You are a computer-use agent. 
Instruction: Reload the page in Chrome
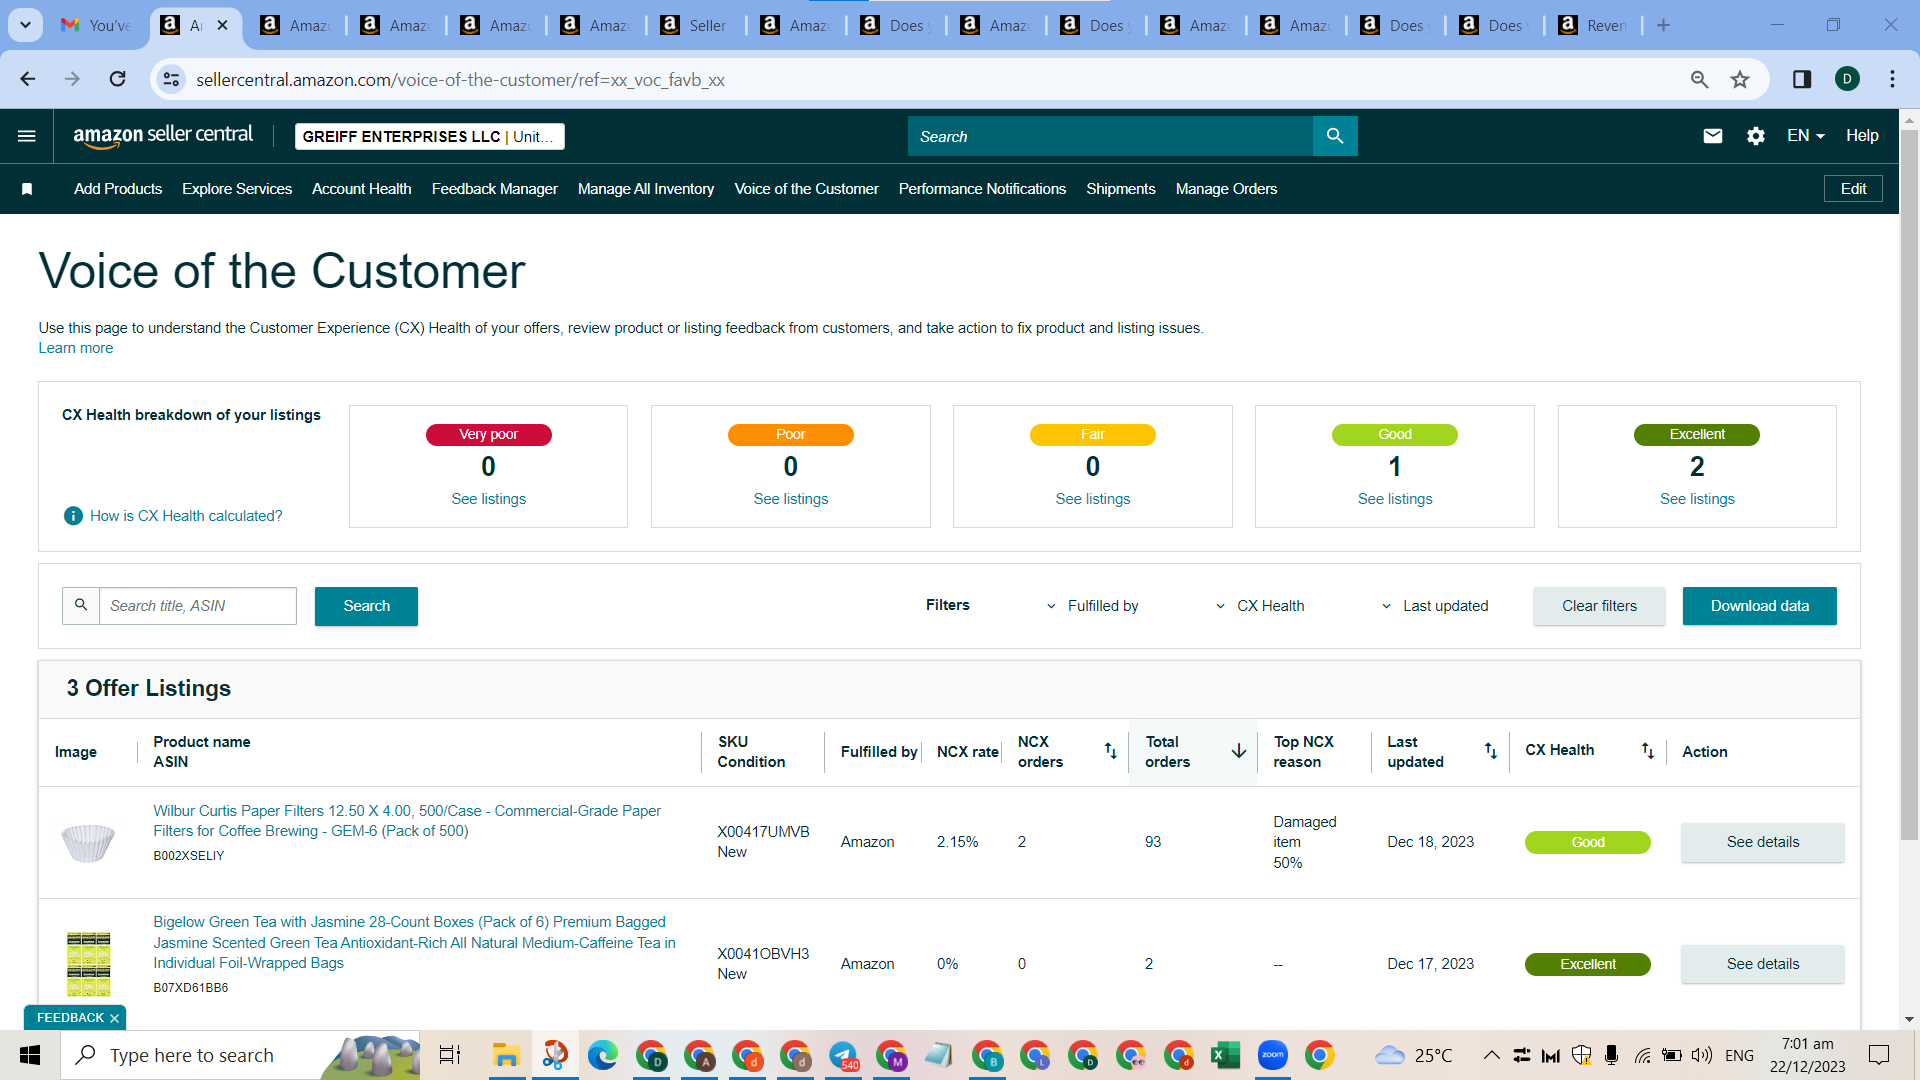117,79
